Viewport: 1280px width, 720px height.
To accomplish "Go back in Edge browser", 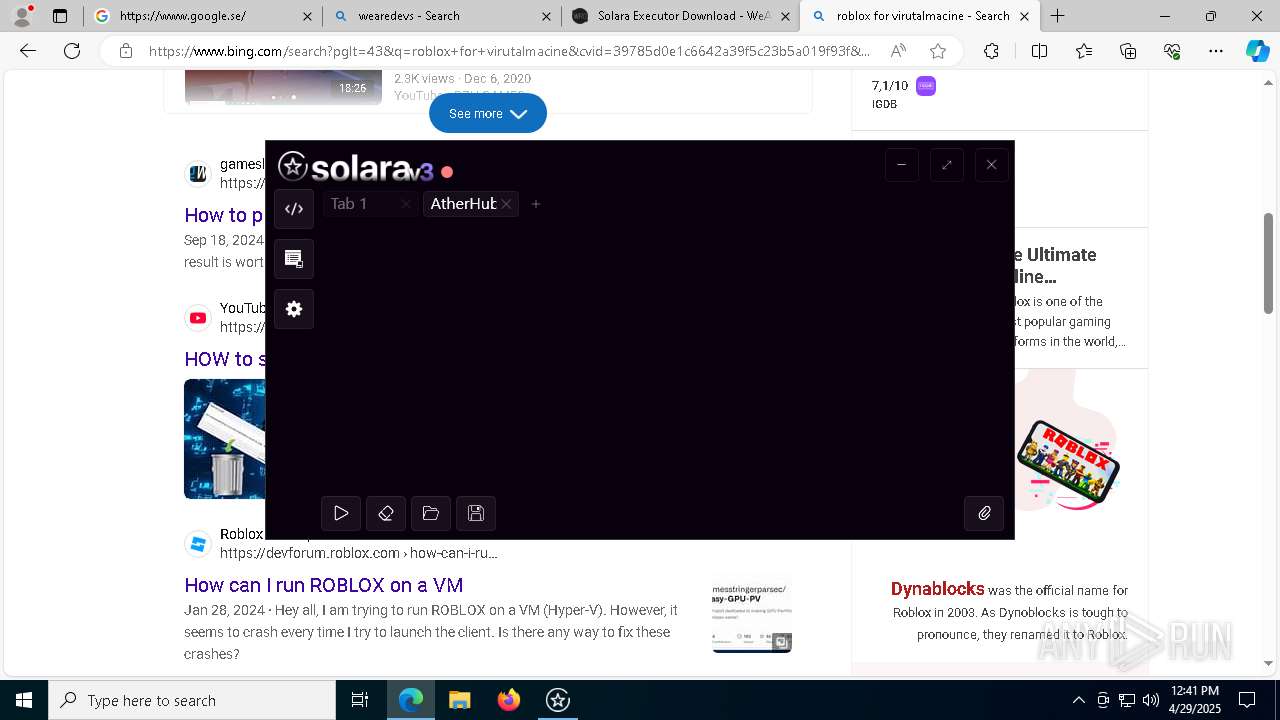I will (x=28, y=51).
